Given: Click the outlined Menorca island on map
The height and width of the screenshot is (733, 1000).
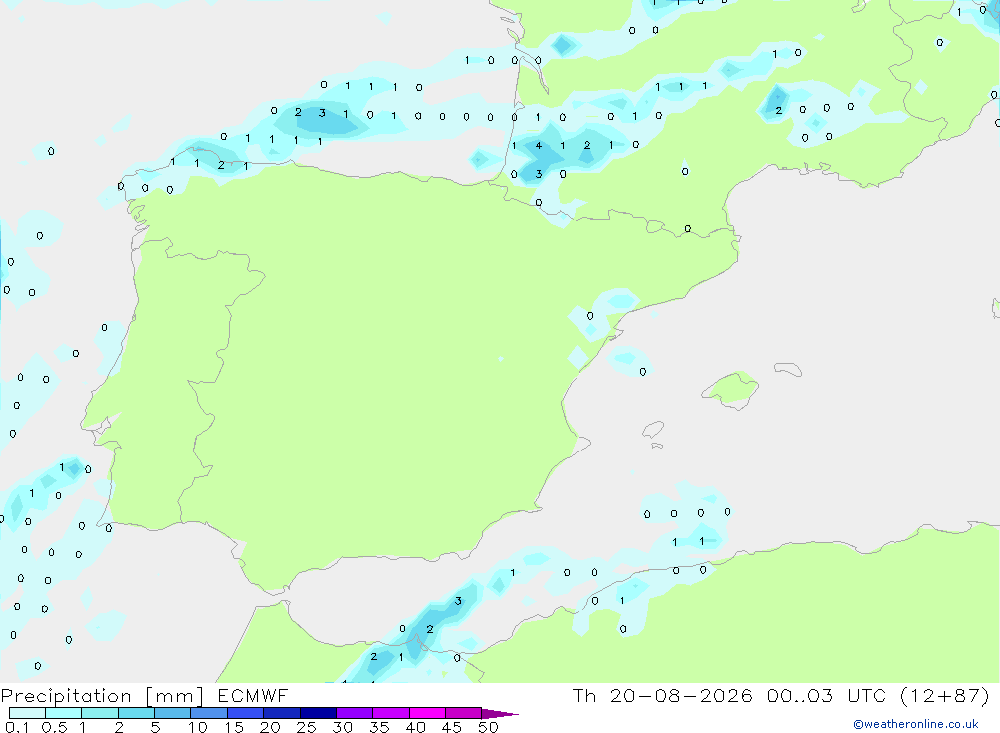Looking at the screenshot, I should [788, 369].
